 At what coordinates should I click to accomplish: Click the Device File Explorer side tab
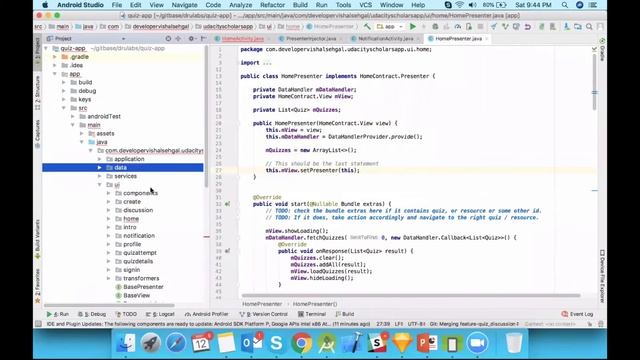(x=602, y=276)
